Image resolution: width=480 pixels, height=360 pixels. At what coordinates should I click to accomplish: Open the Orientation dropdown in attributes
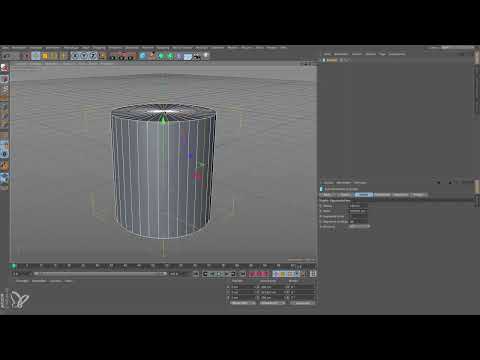(359, 226)
